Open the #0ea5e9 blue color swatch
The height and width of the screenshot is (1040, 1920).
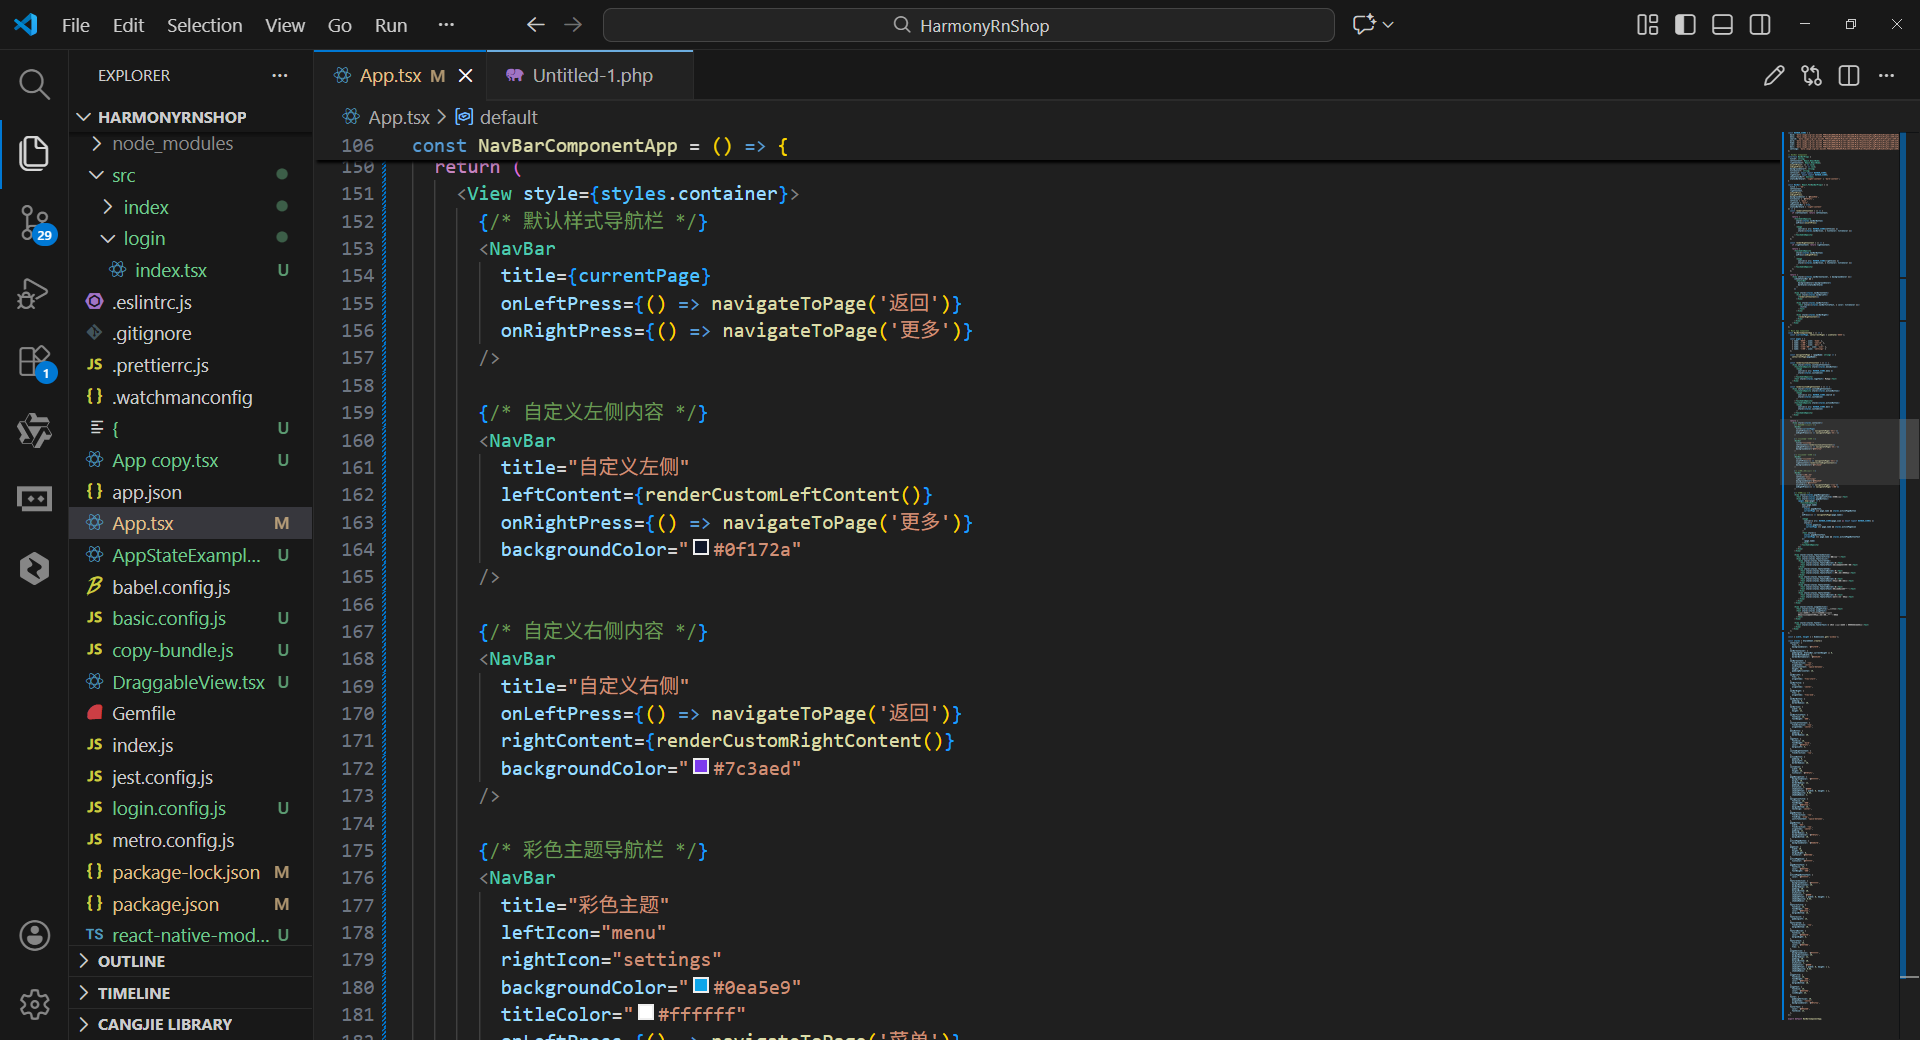point(701,986)
